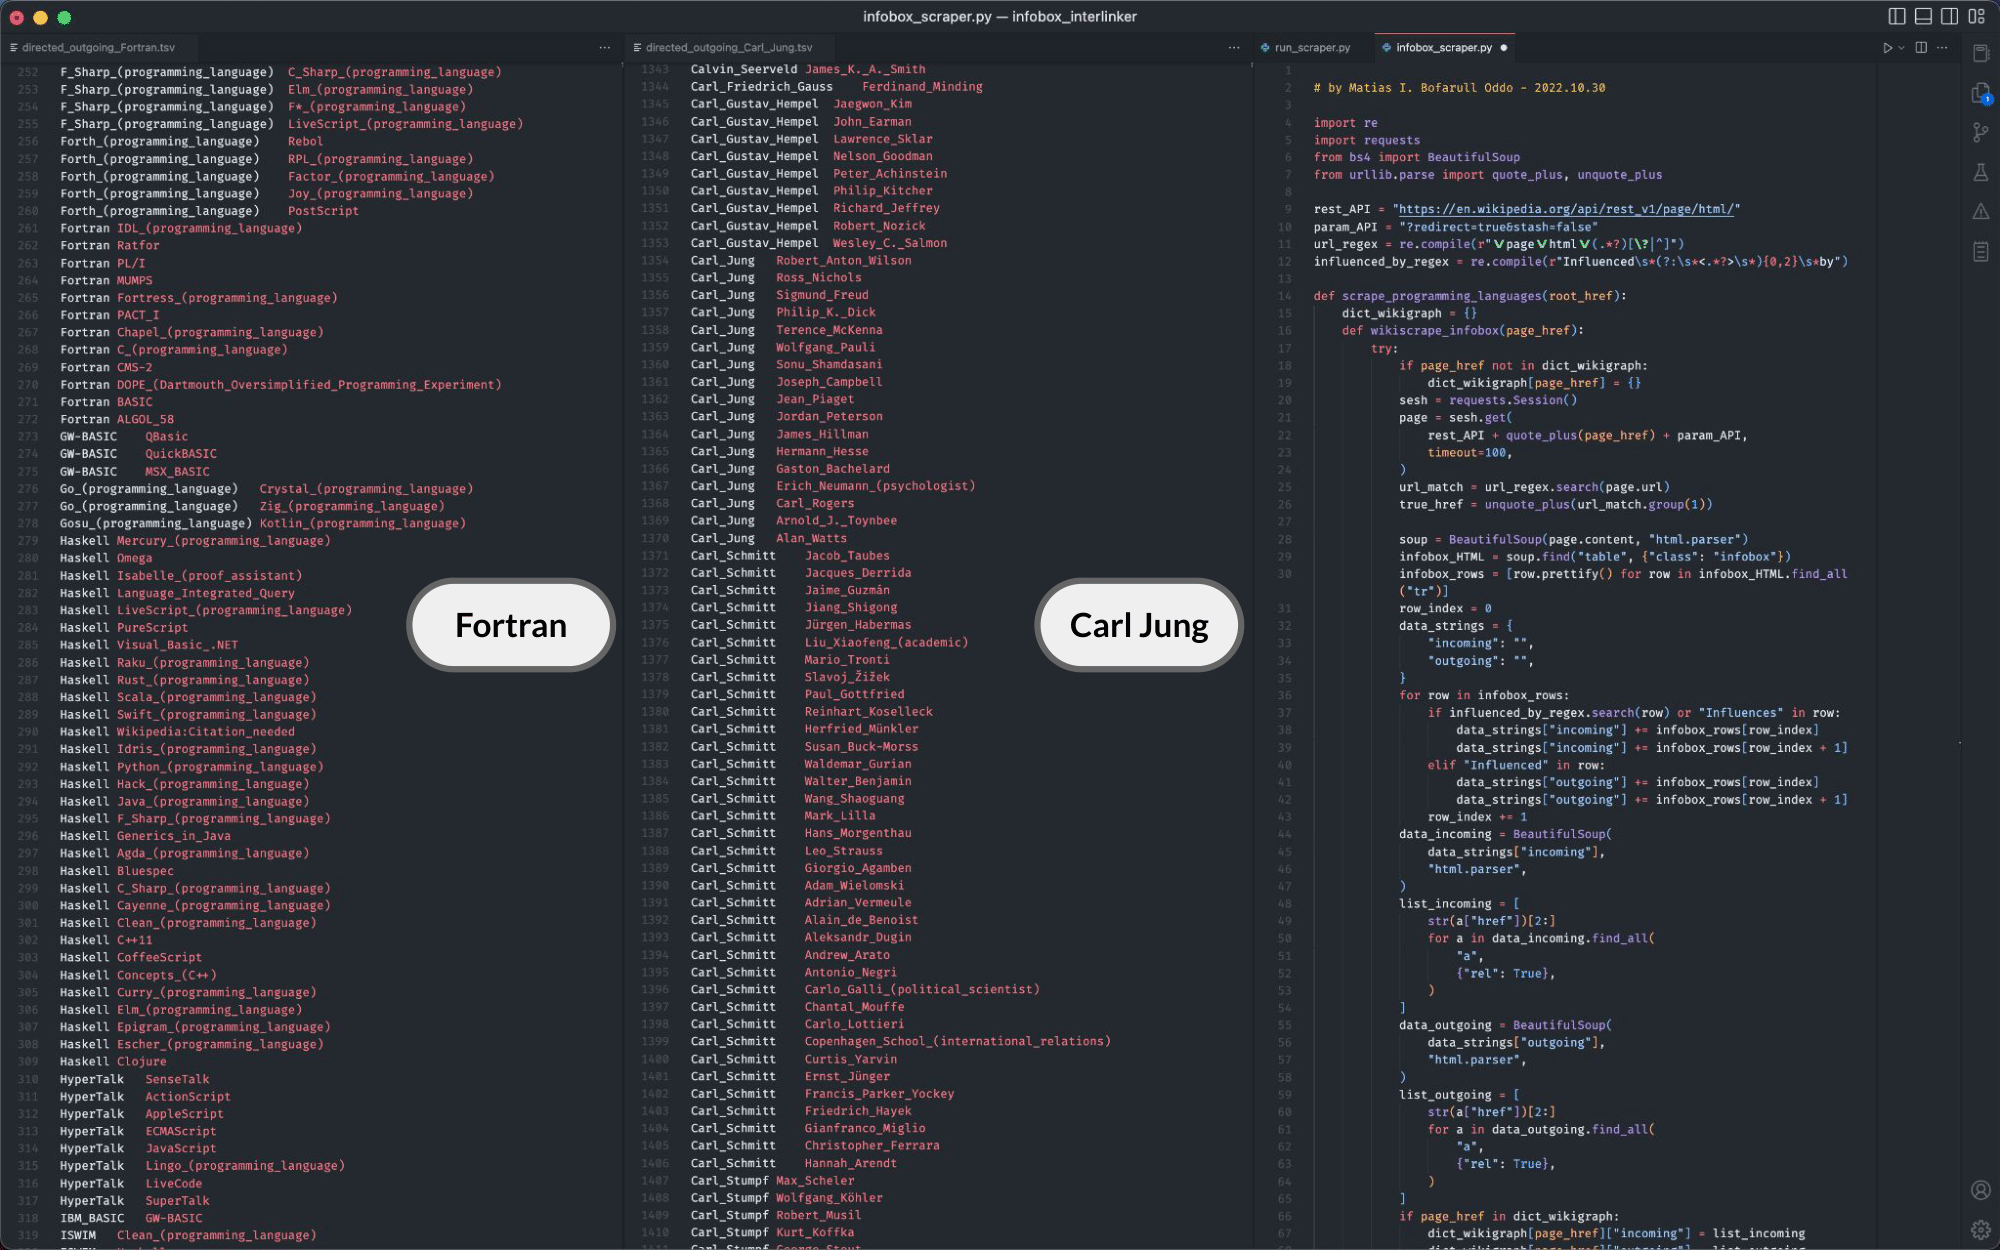The image size is (2000, 1250).
Task: Expand the run button dropdown arrow
Action: coord(1901,47)
